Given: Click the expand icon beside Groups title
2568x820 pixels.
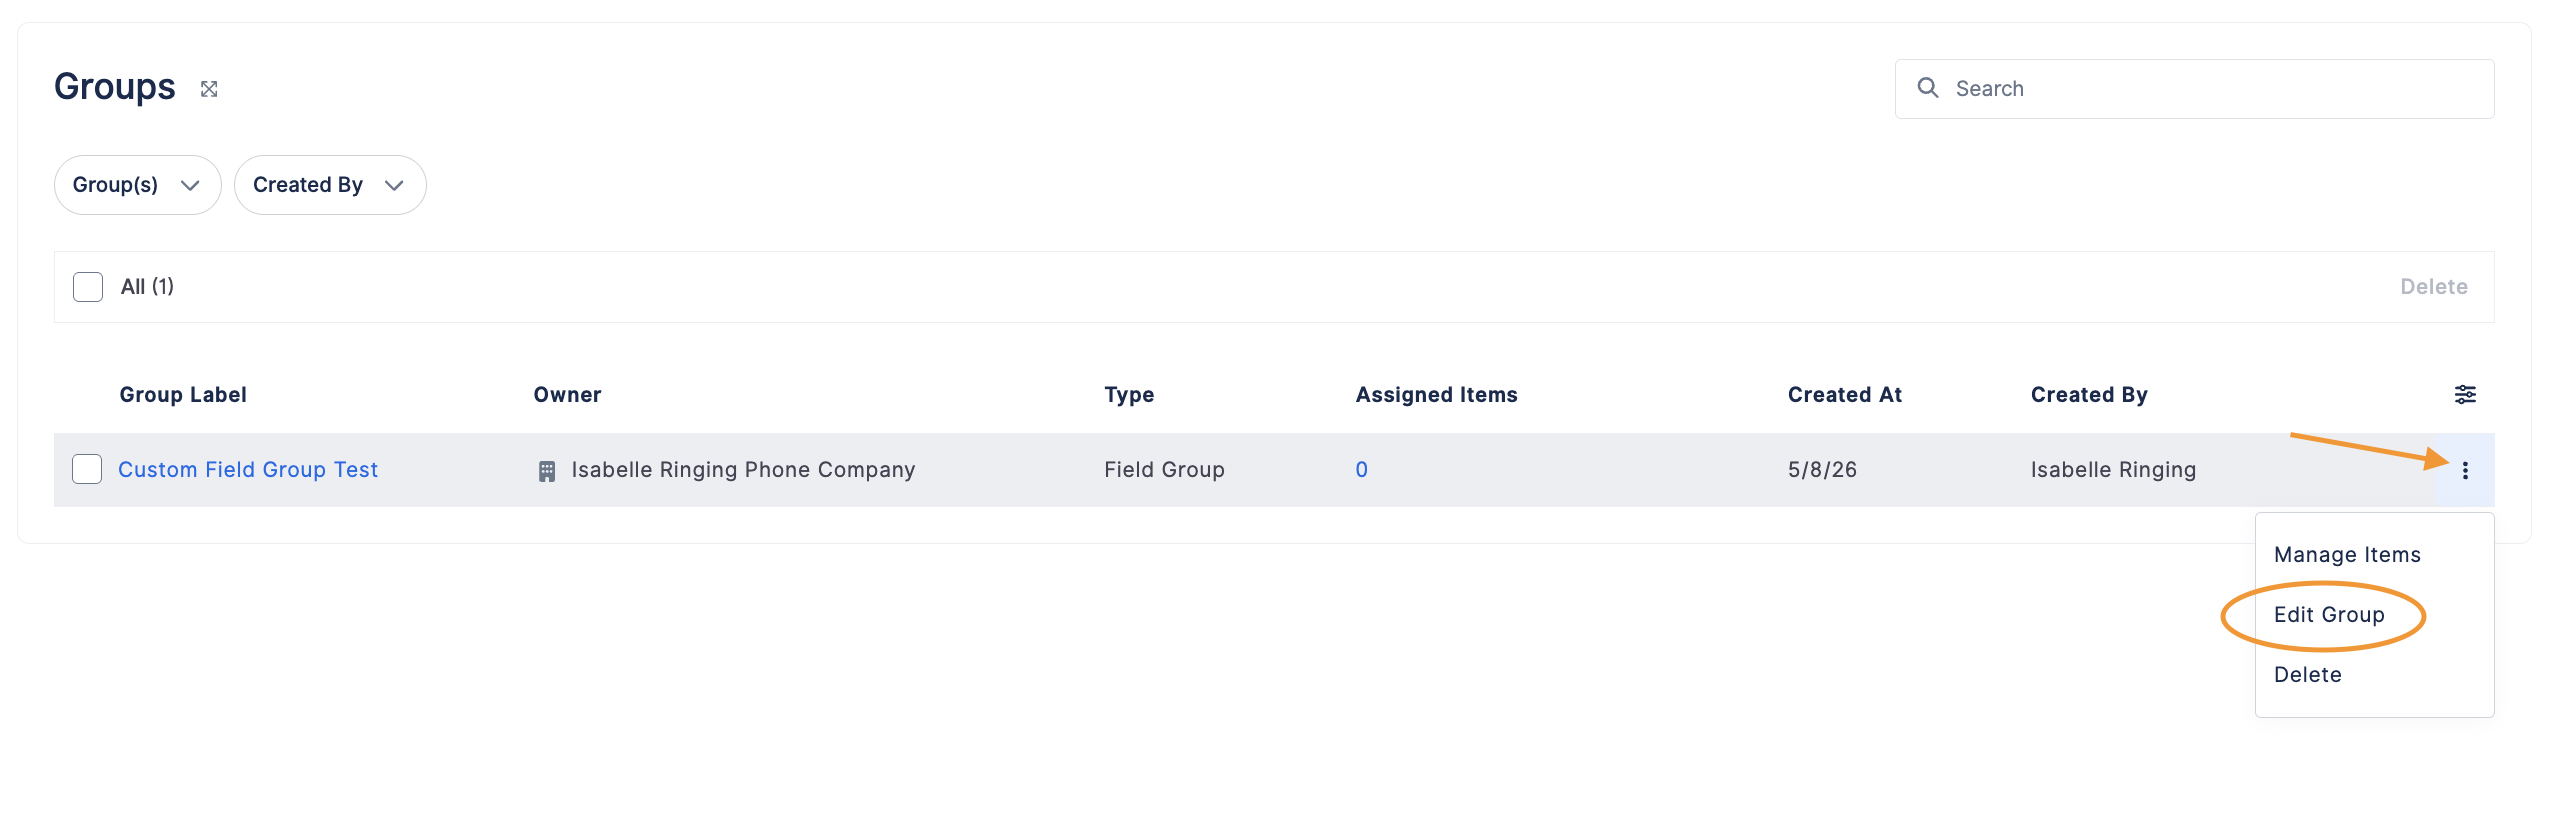Looking at the screenshot, I should [x=209, y=89].
